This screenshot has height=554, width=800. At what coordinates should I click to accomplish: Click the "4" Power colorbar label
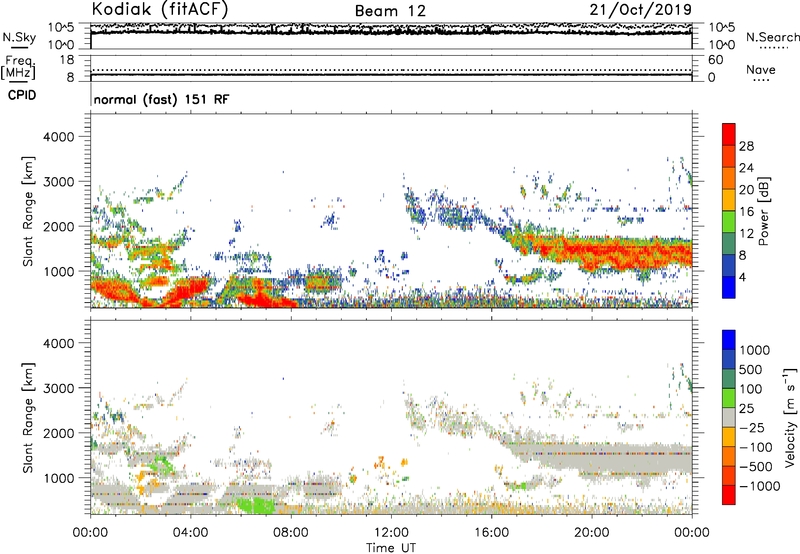(742, 278)
